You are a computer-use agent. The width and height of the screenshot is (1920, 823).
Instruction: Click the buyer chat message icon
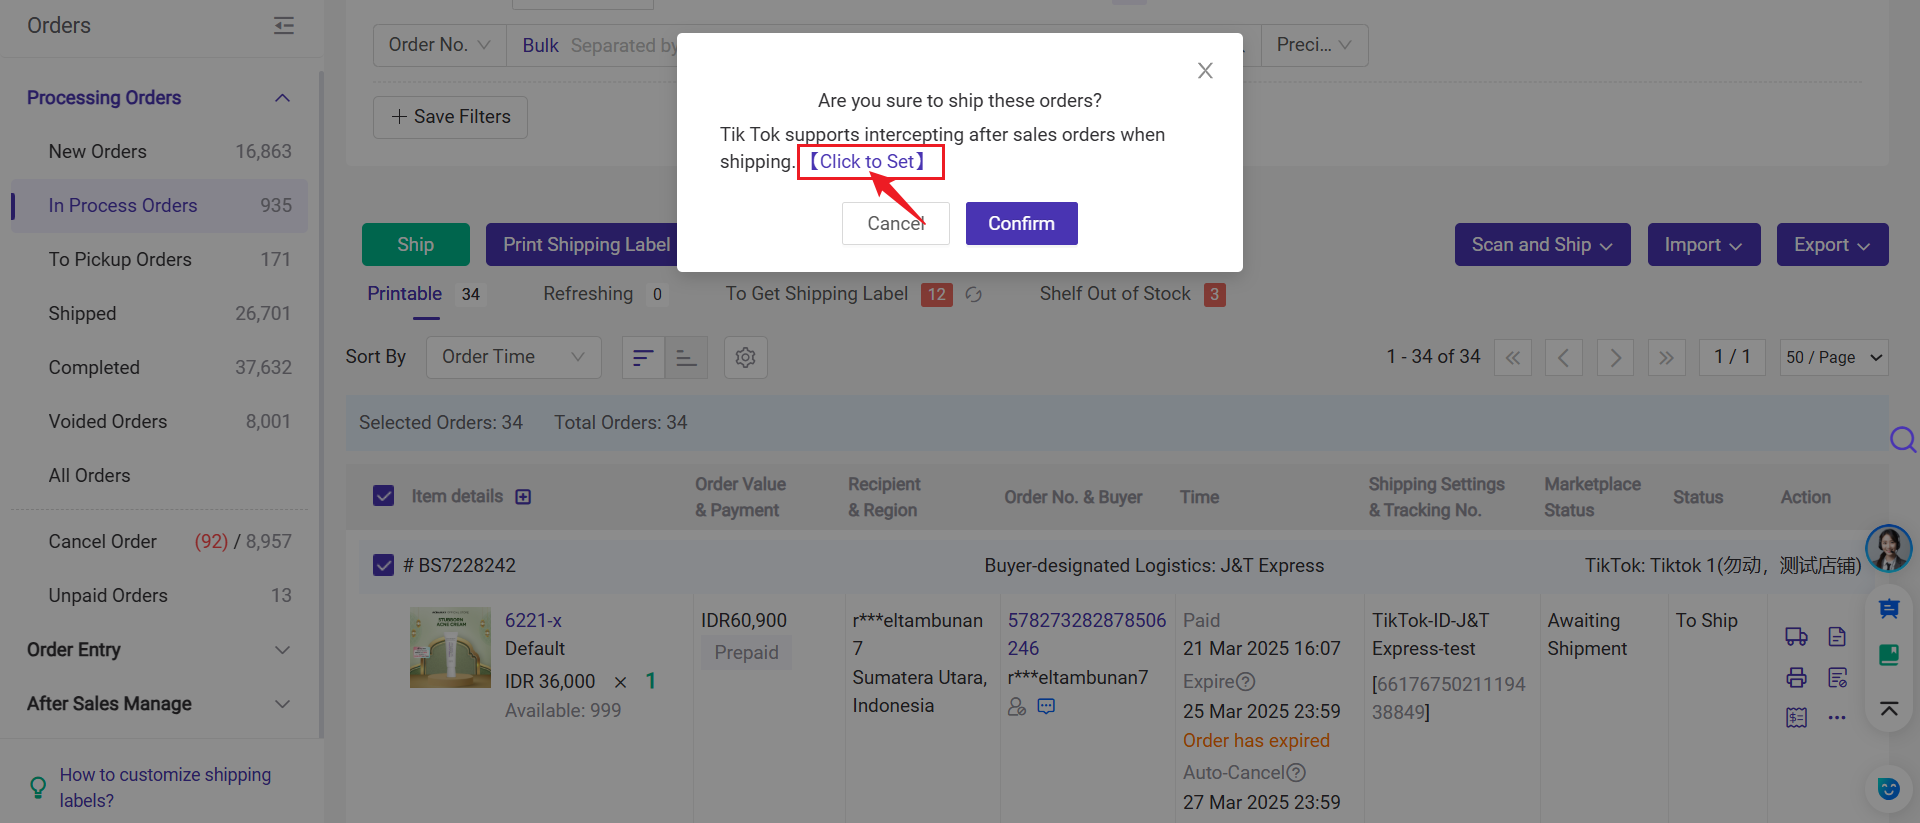point(1046,706)
